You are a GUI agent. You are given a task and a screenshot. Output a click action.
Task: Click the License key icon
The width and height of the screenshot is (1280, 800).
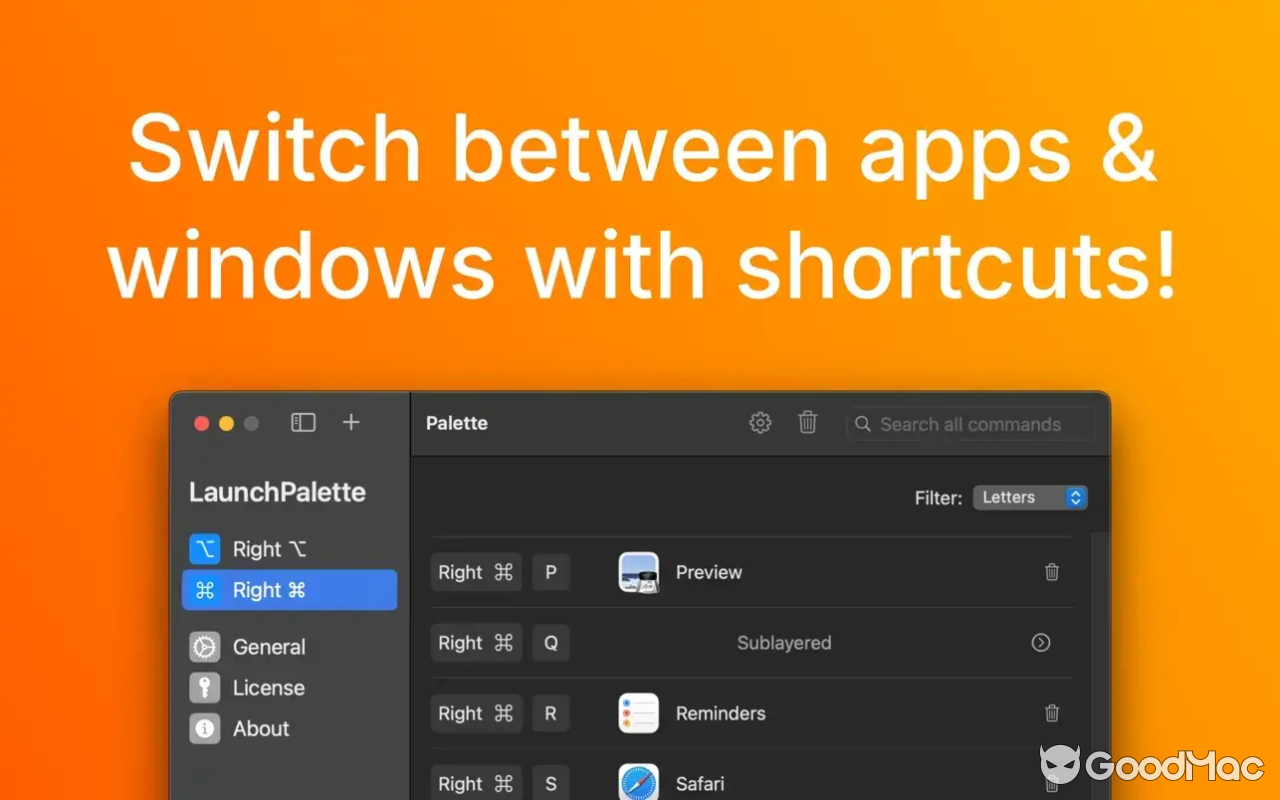coord(204,687)
